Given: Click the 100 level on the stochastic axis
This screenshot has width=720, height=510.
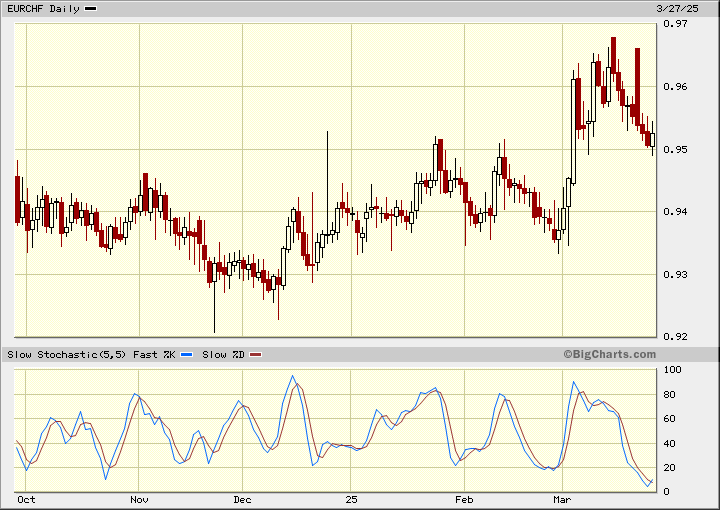Looking at the screenshot, I should [x=673, y=370].
